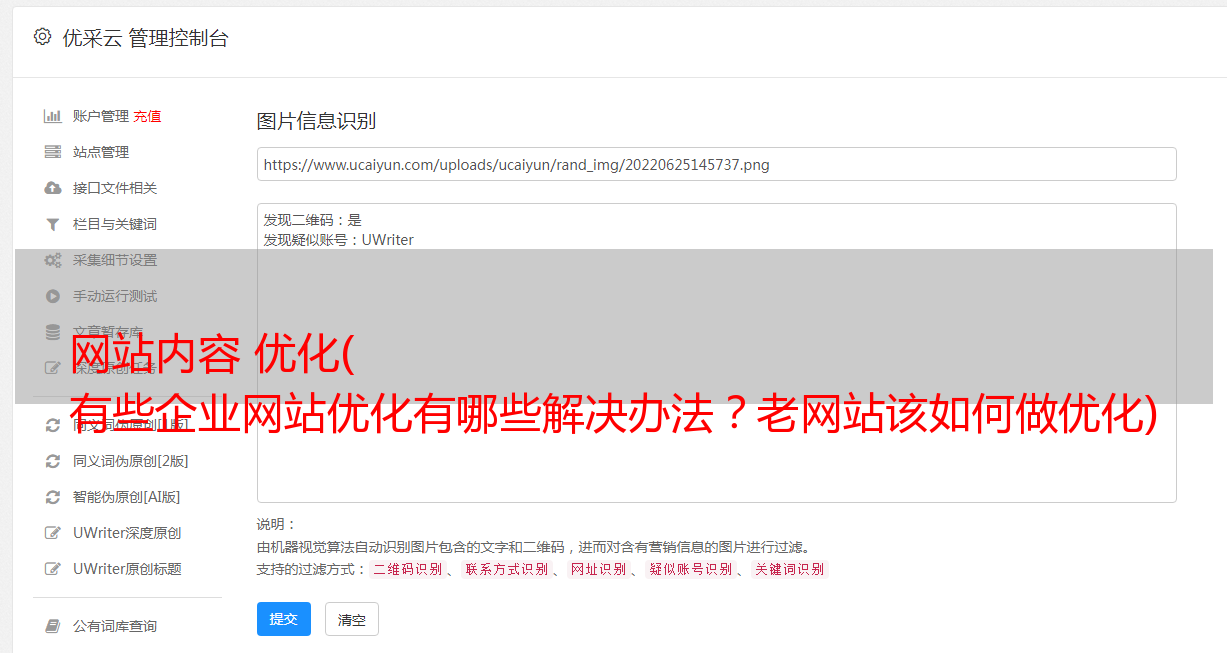This screenshot has height=653, width=1227.
Task: Click the image URL input field
Action: click(716, 164)
